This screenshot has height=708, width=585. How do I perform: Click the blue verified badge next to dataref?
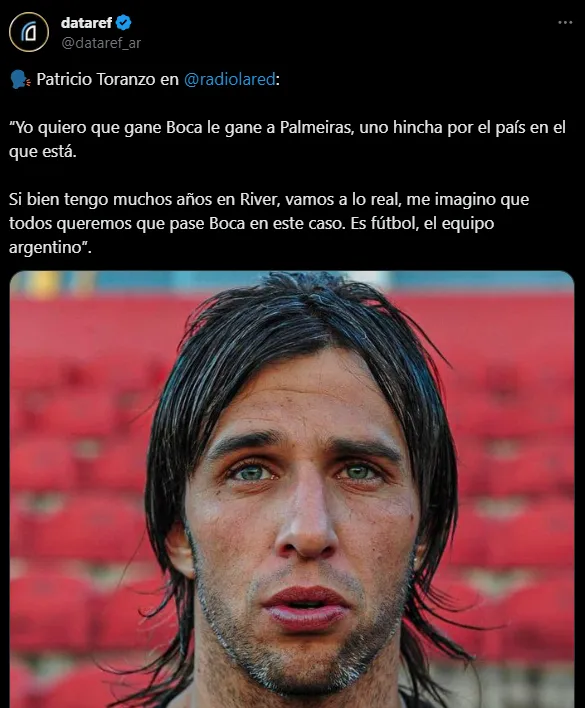click(x=123, y=23)
